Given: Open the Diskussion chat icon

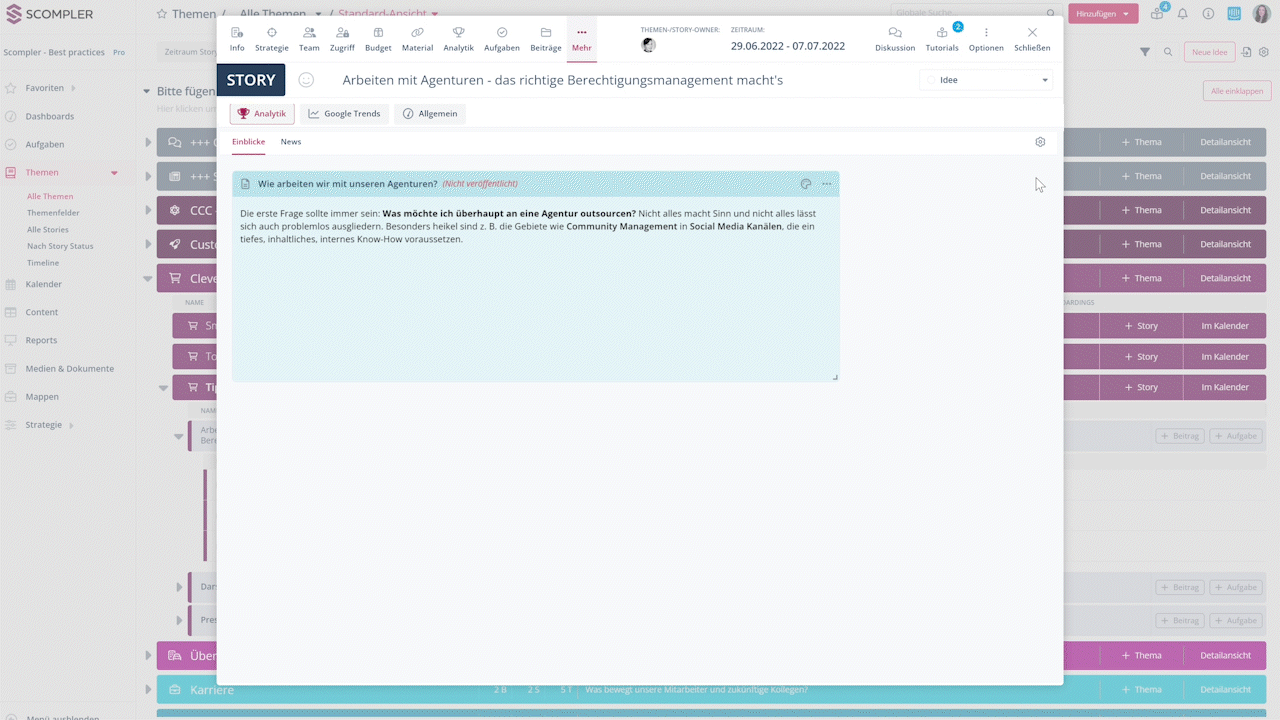Looking at the screenshot, I should click(894, 40).
